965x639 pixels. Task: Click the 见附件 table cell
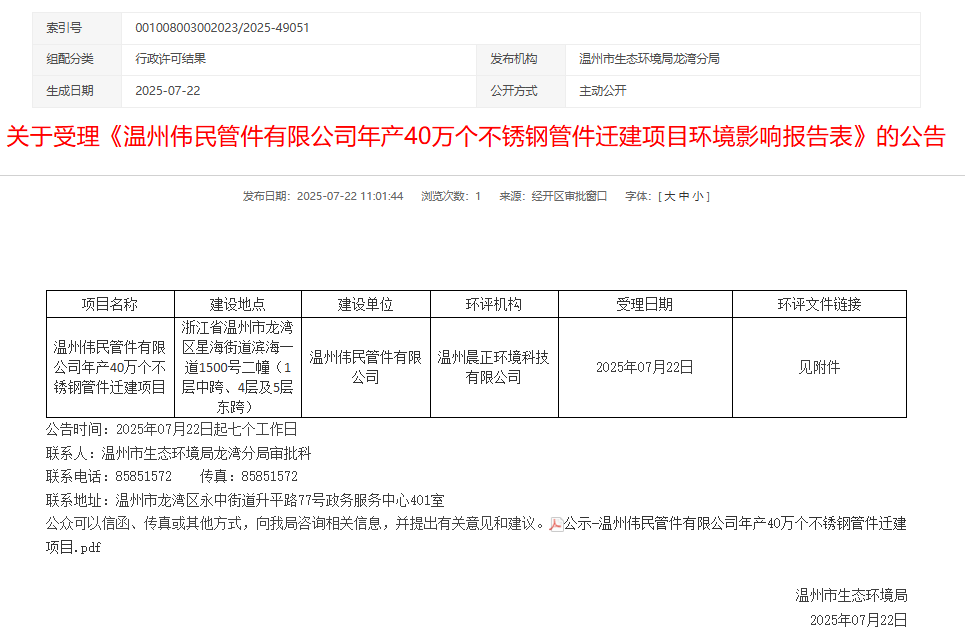[819, 368]
